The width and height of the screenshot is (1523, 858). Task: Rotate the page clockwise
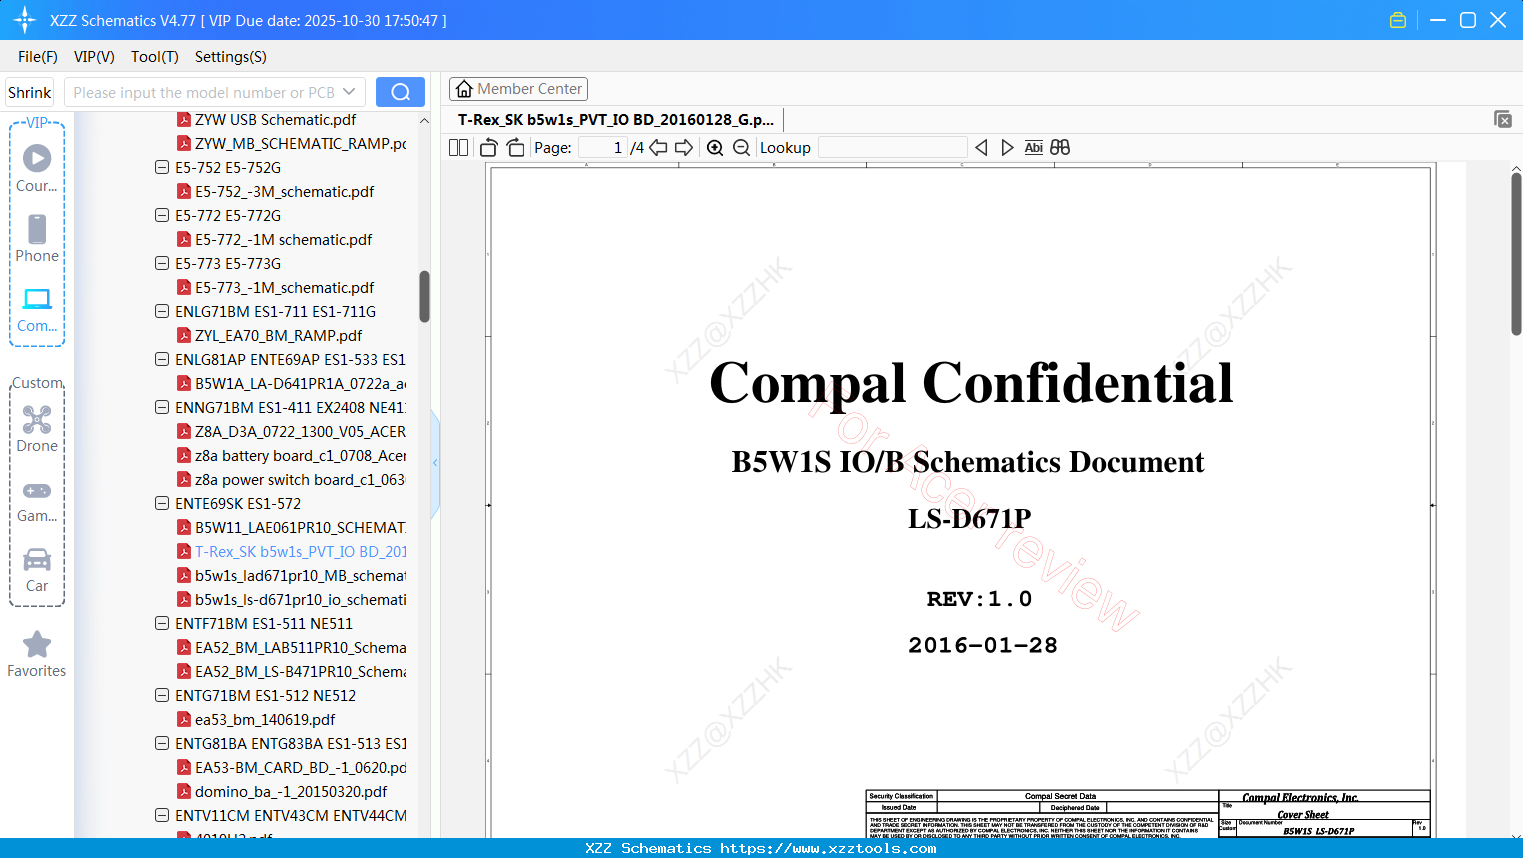click(515, 147)
